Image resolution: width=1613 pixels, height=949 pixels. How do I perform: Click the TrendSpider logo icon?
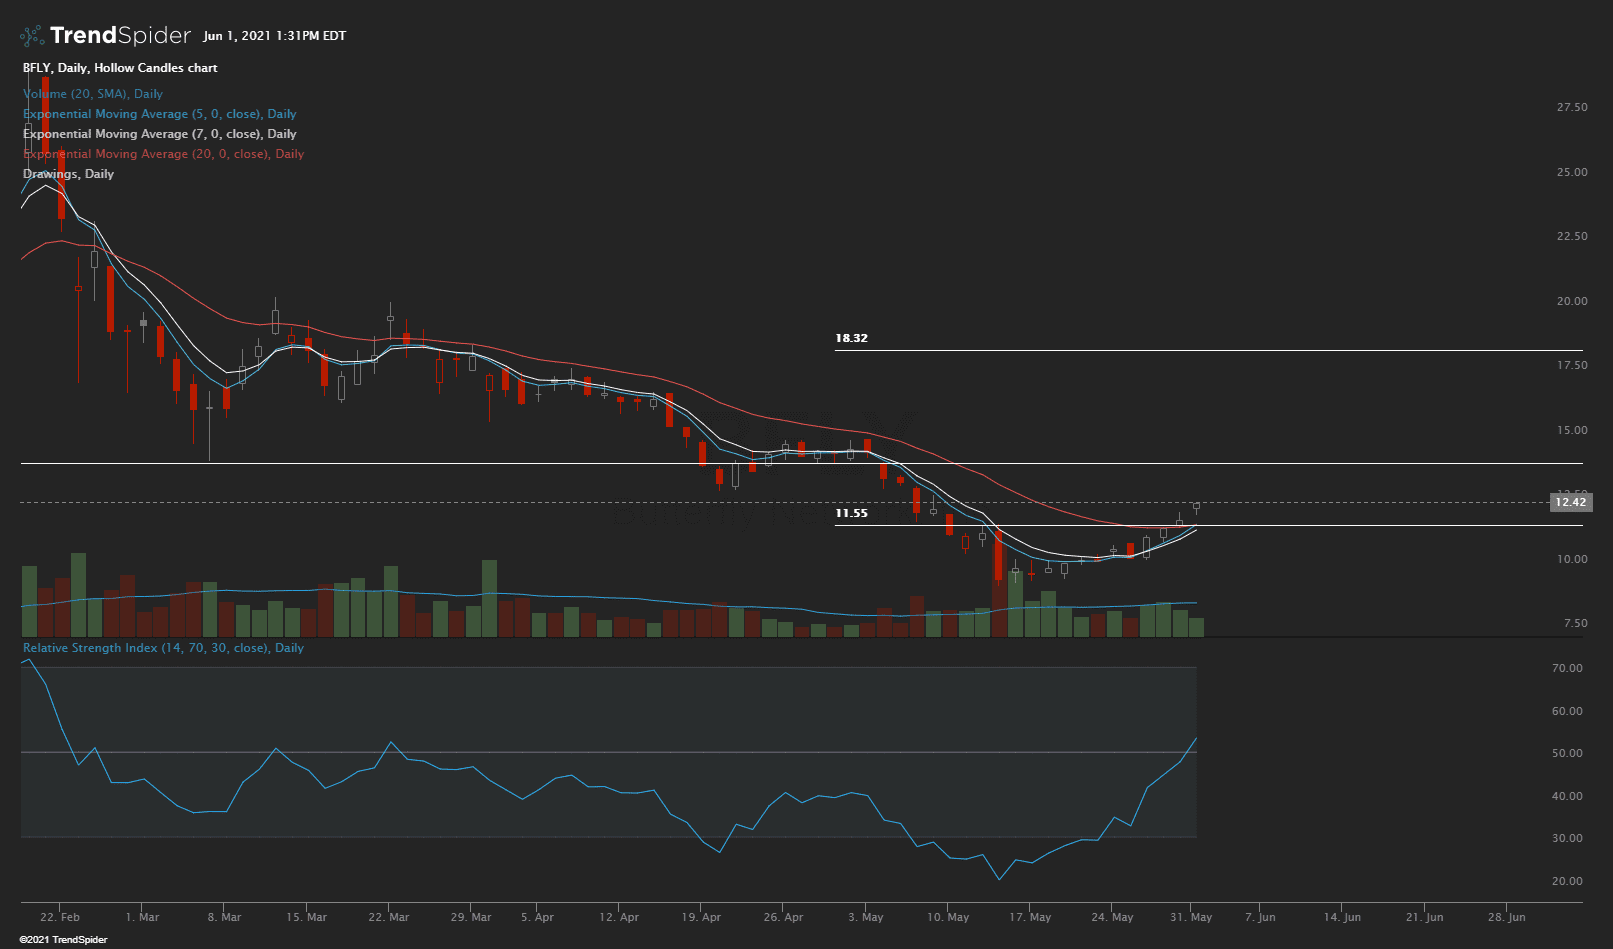pos(32,36)
